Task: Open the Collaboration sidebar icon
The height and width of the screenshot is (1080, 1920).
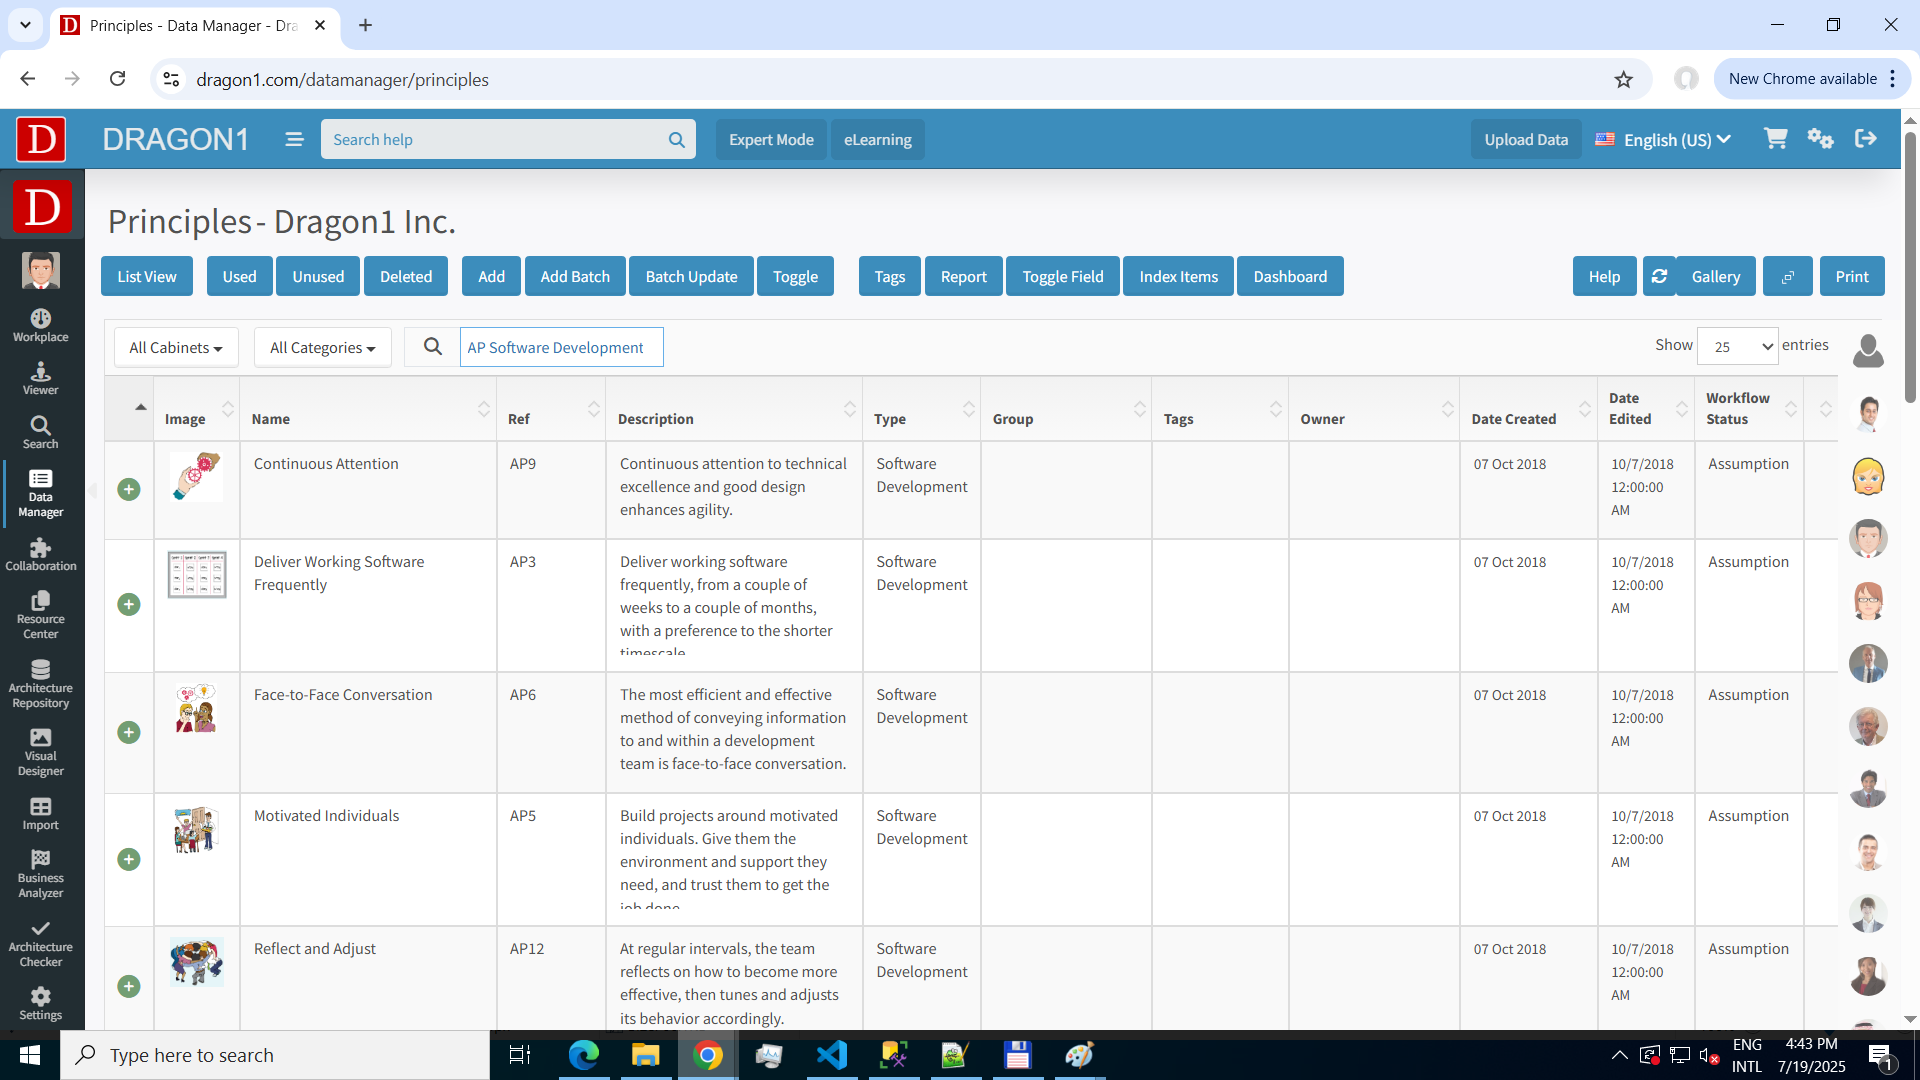Action: [40, 554]
